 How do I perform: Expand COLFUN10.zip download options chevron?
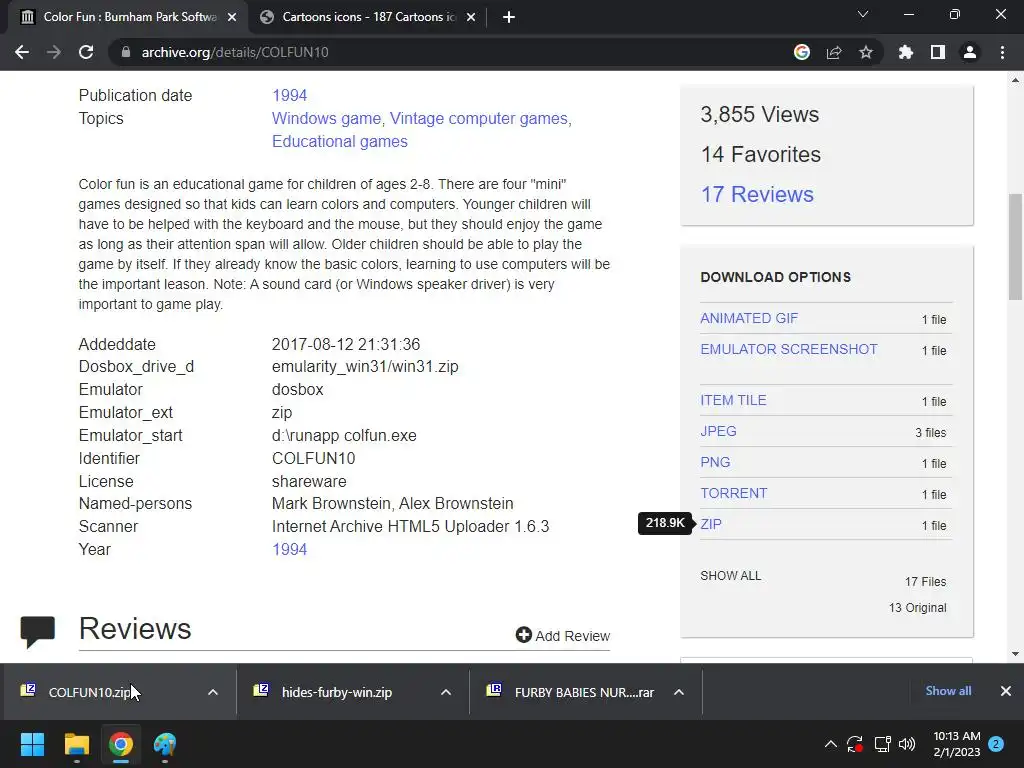click(x=213, y=692)
